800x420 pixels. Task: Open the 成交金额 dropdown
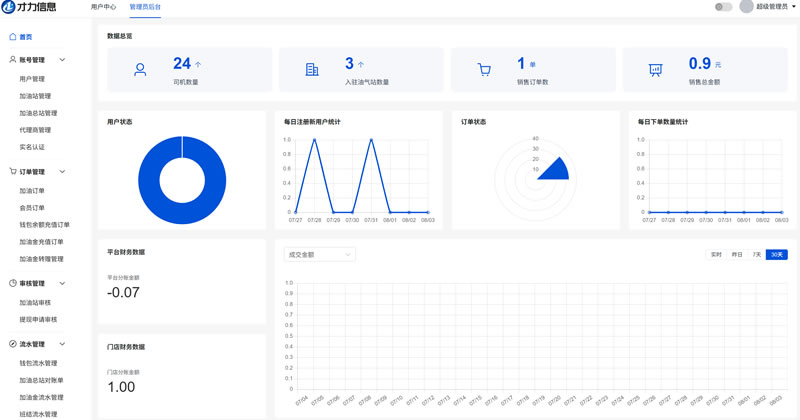tap(319, 254)
